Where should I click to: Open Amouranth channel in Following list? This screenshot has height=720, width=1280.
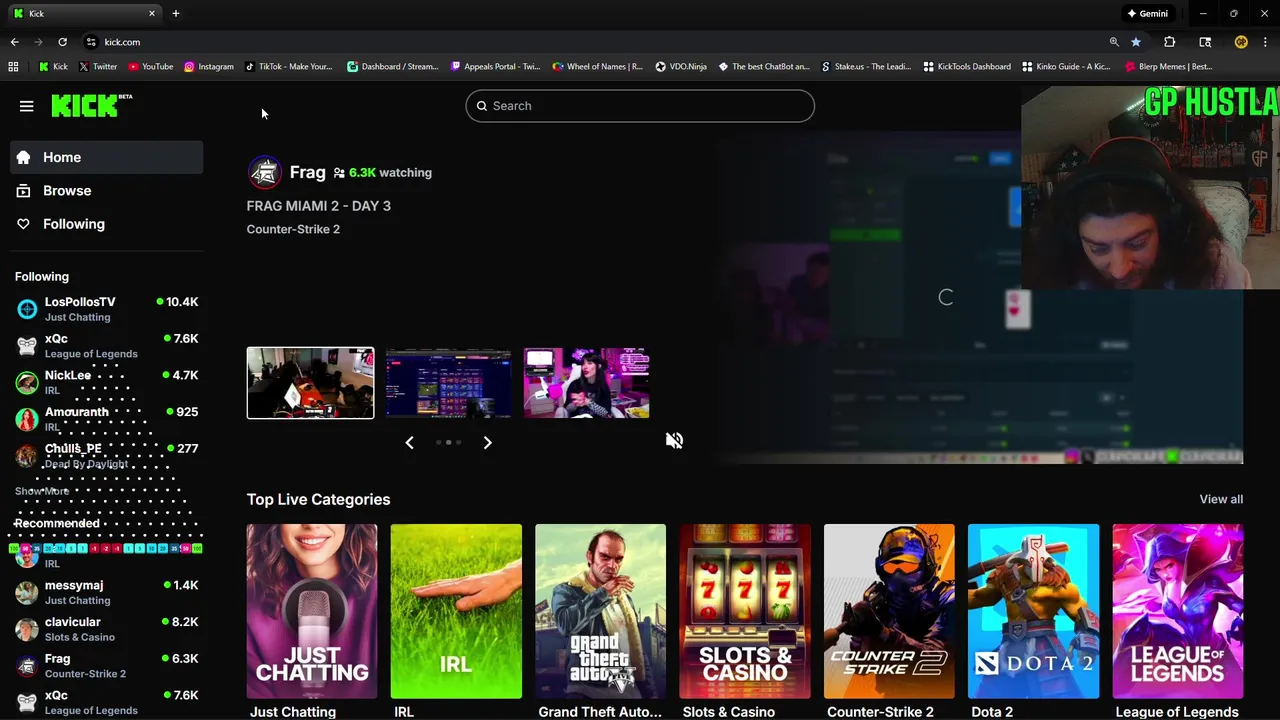tap(107, 419)
